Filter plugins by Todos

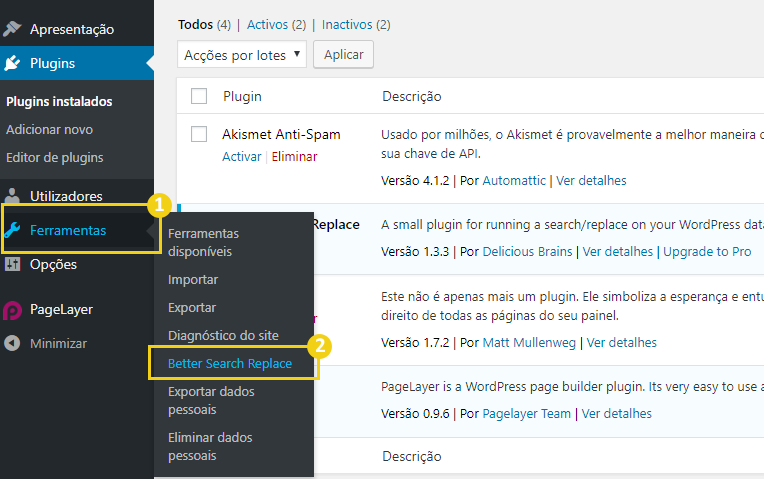195,24
